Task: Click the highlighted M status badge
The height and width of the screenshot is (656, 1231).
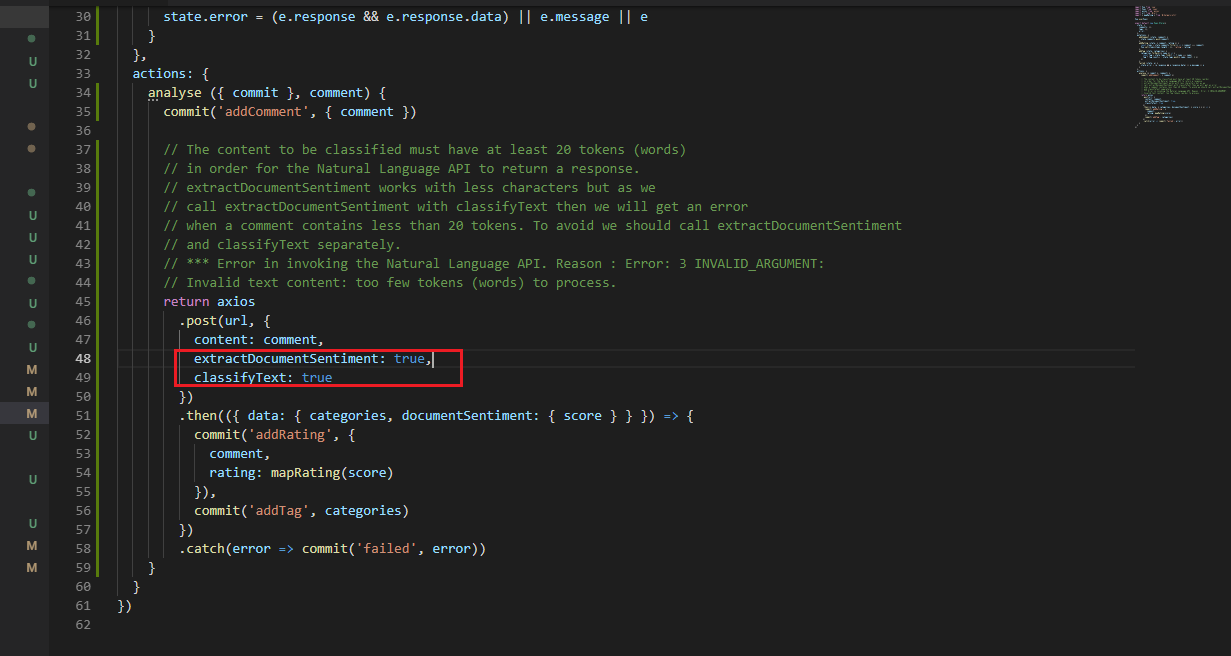Action: tap(32, 414)
